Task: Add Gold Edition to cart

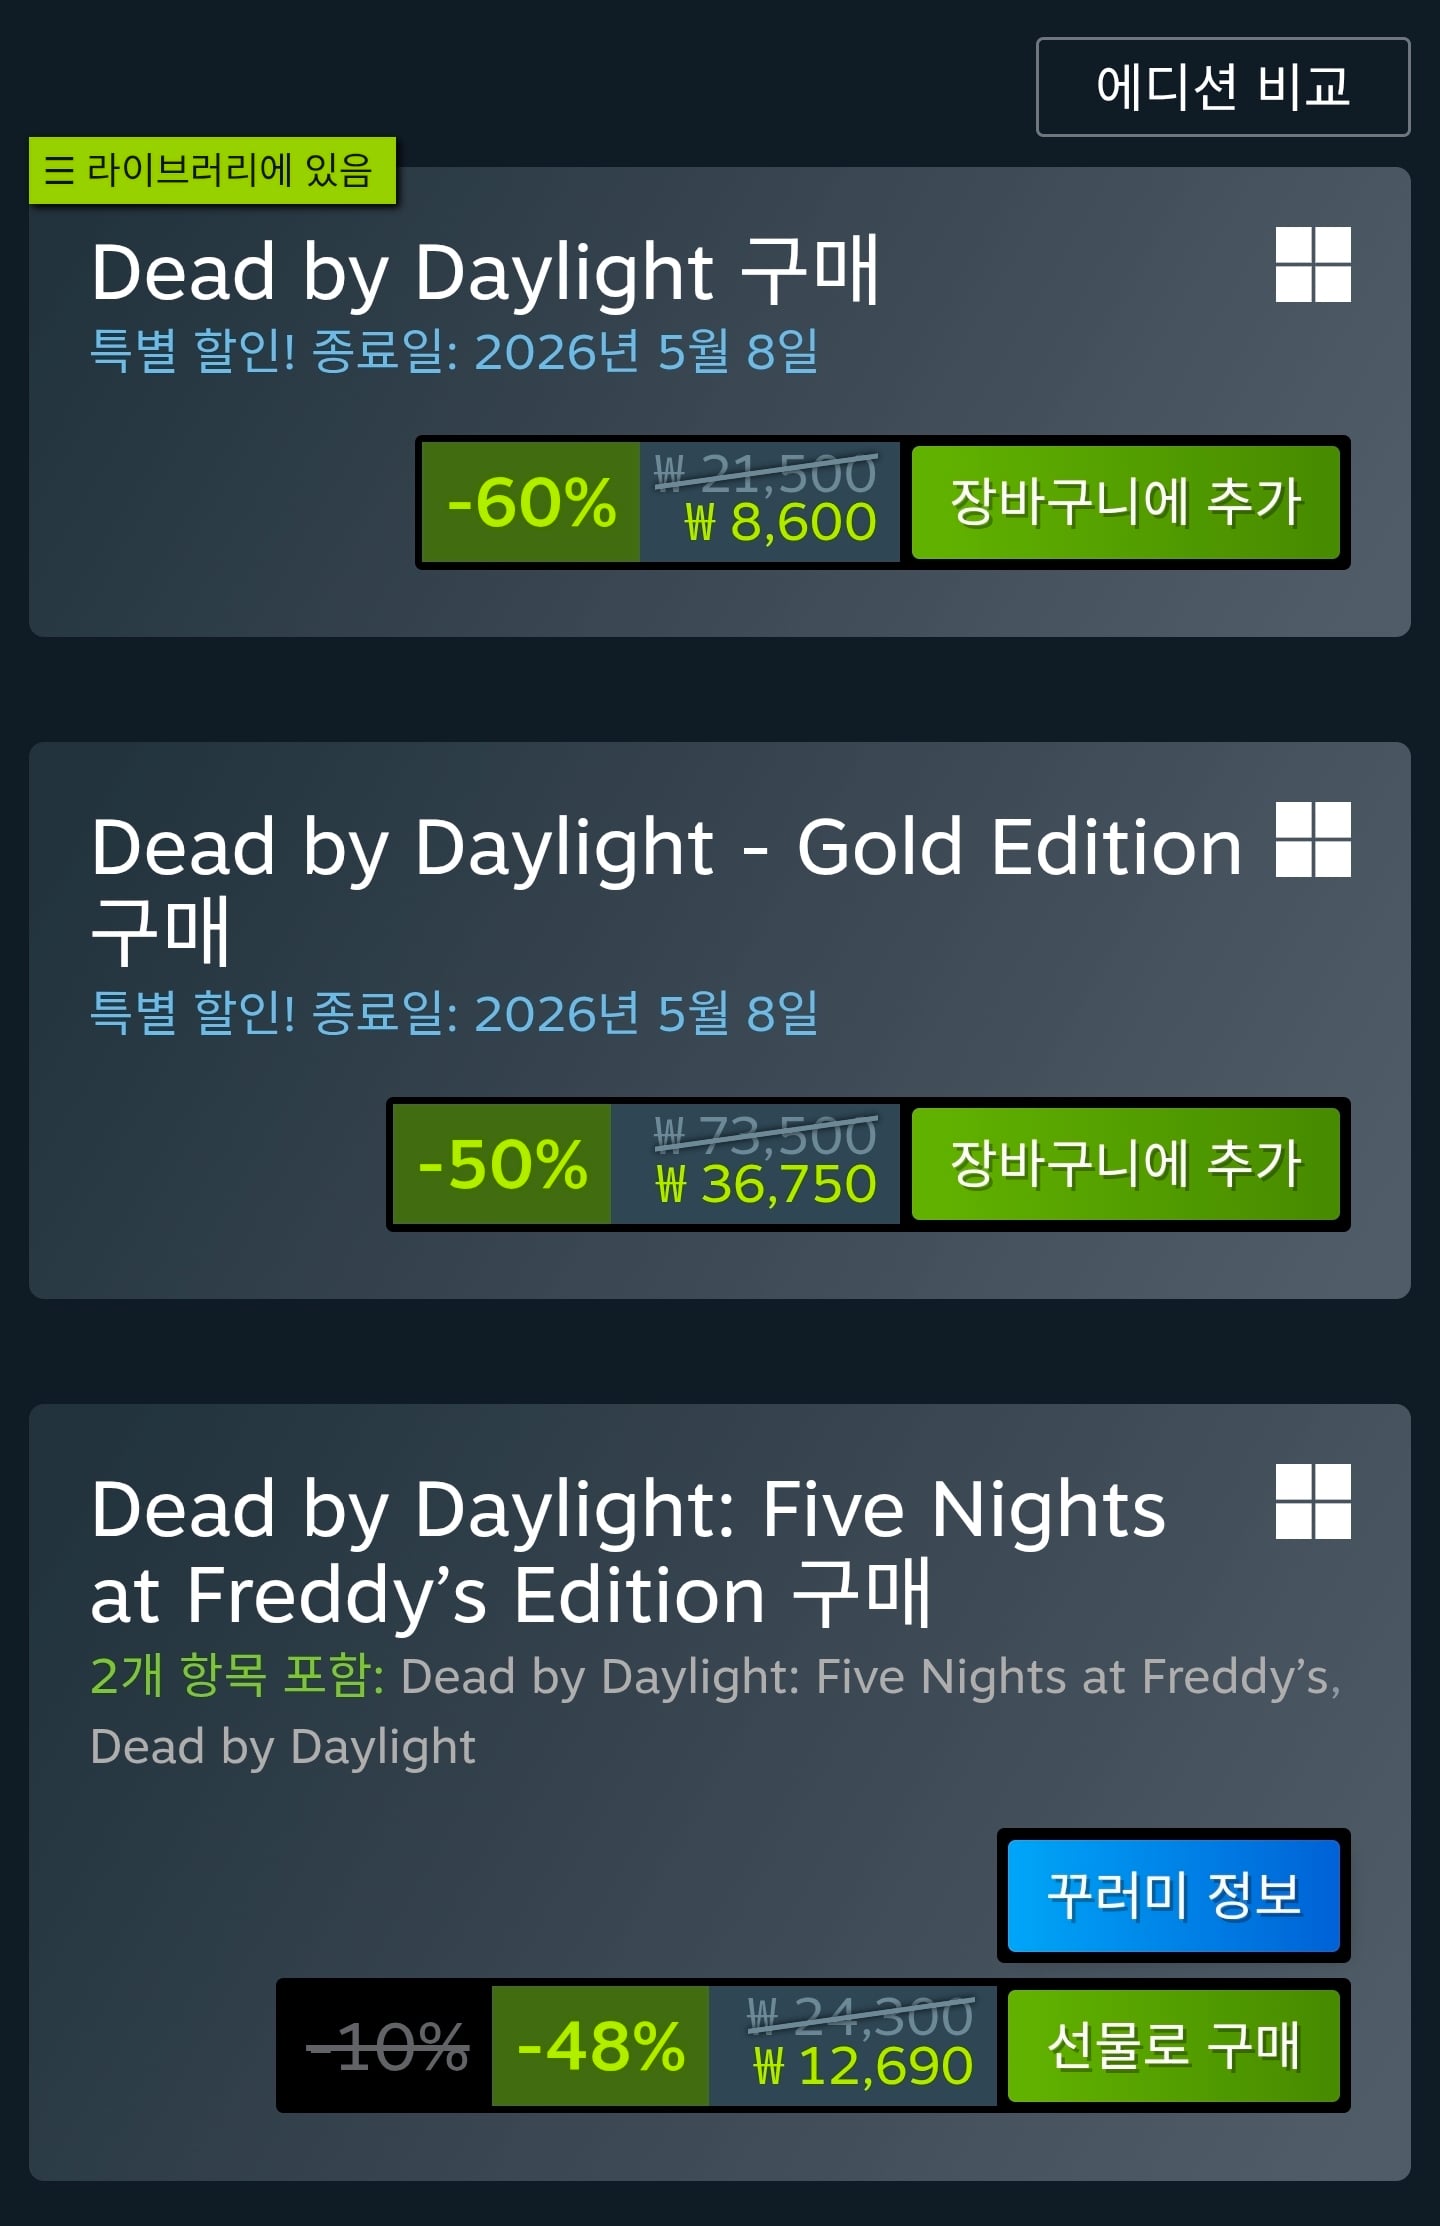Action: (1125, 1164)
